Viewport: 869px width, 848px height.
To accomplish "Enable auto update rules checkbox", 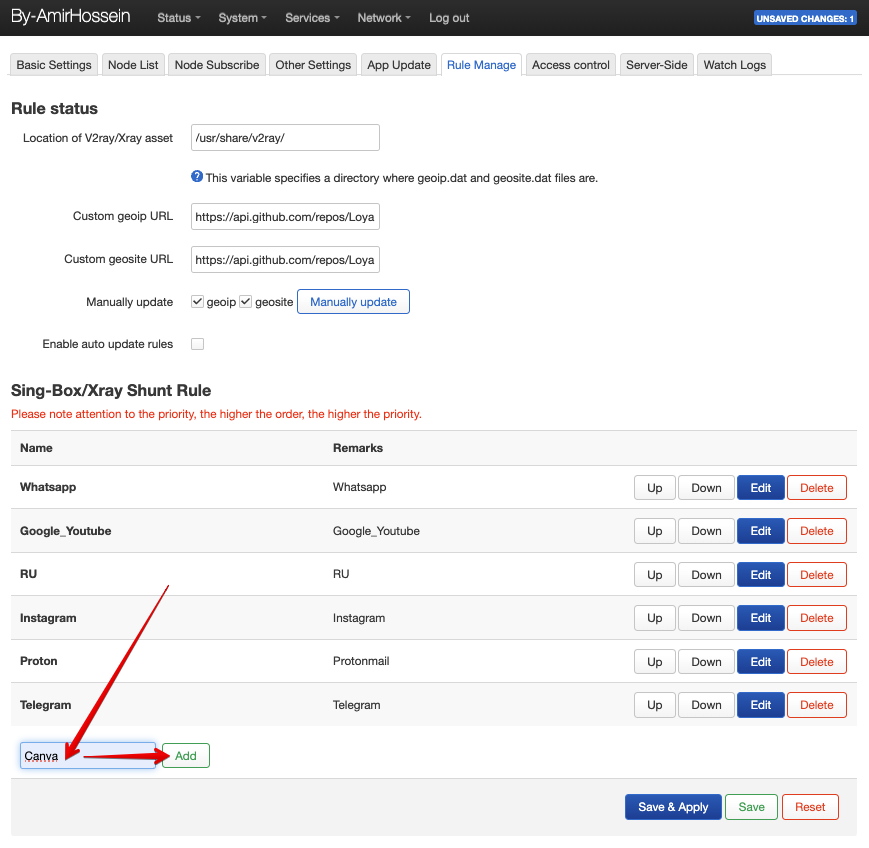I will [198, 344].
